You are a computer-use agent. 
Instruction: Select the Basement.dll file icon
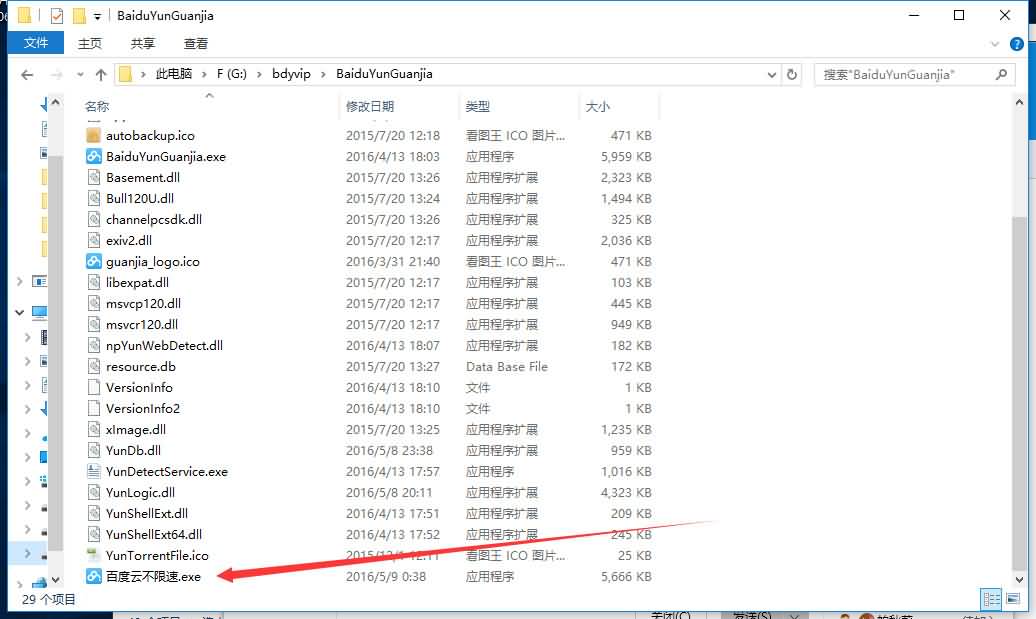coord(94,178)
